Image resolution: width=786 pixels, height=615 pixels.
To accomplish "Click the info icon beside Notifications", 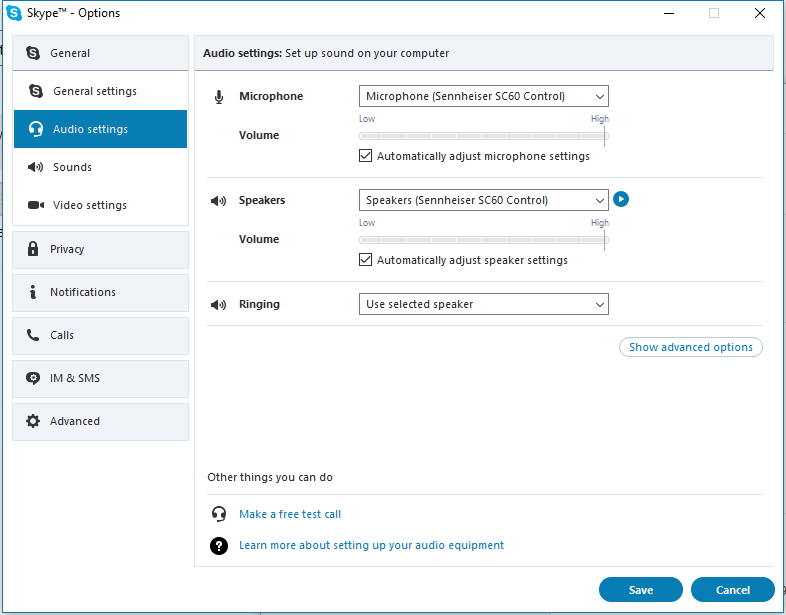I will (x=33, y=292).
